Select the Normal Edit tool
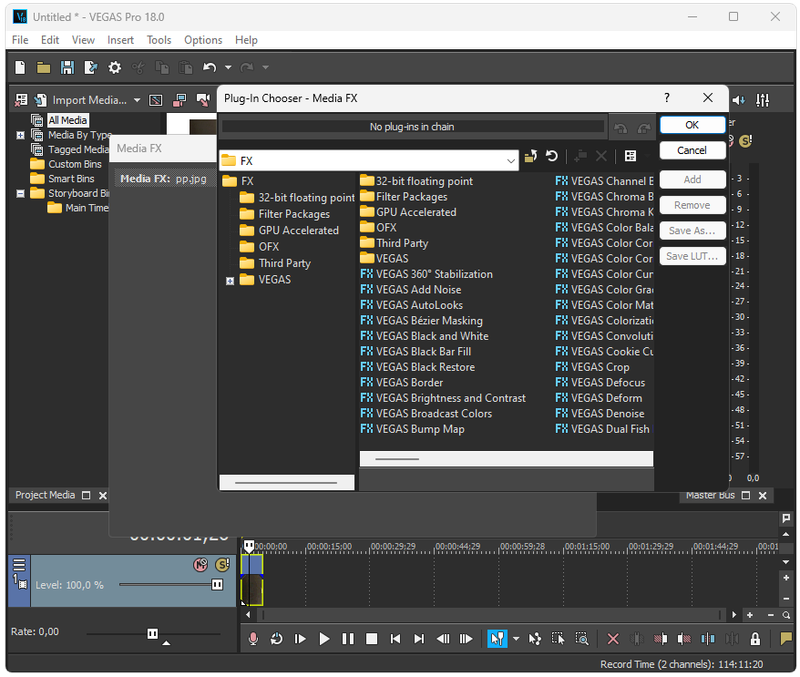The height and width of the screenshot is (677, 800). coord(497,639)
